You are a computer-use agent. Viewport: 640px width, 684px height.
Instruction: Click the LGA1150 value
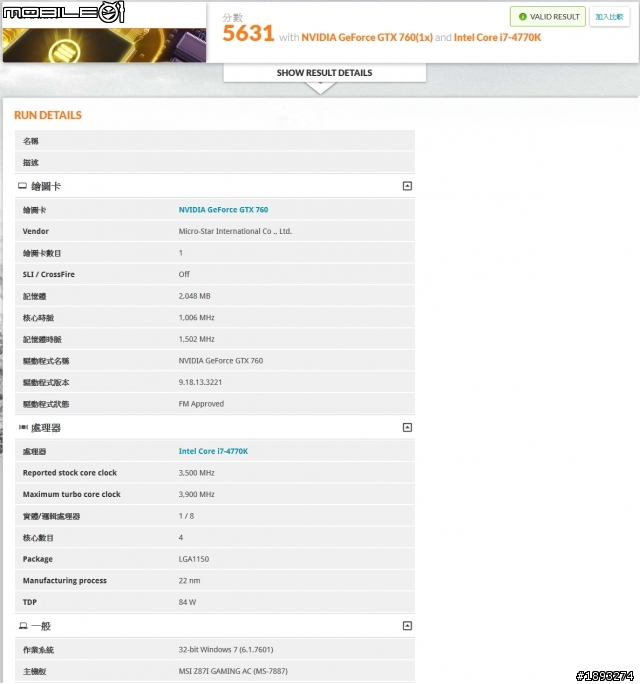click(x=194, y=559)
